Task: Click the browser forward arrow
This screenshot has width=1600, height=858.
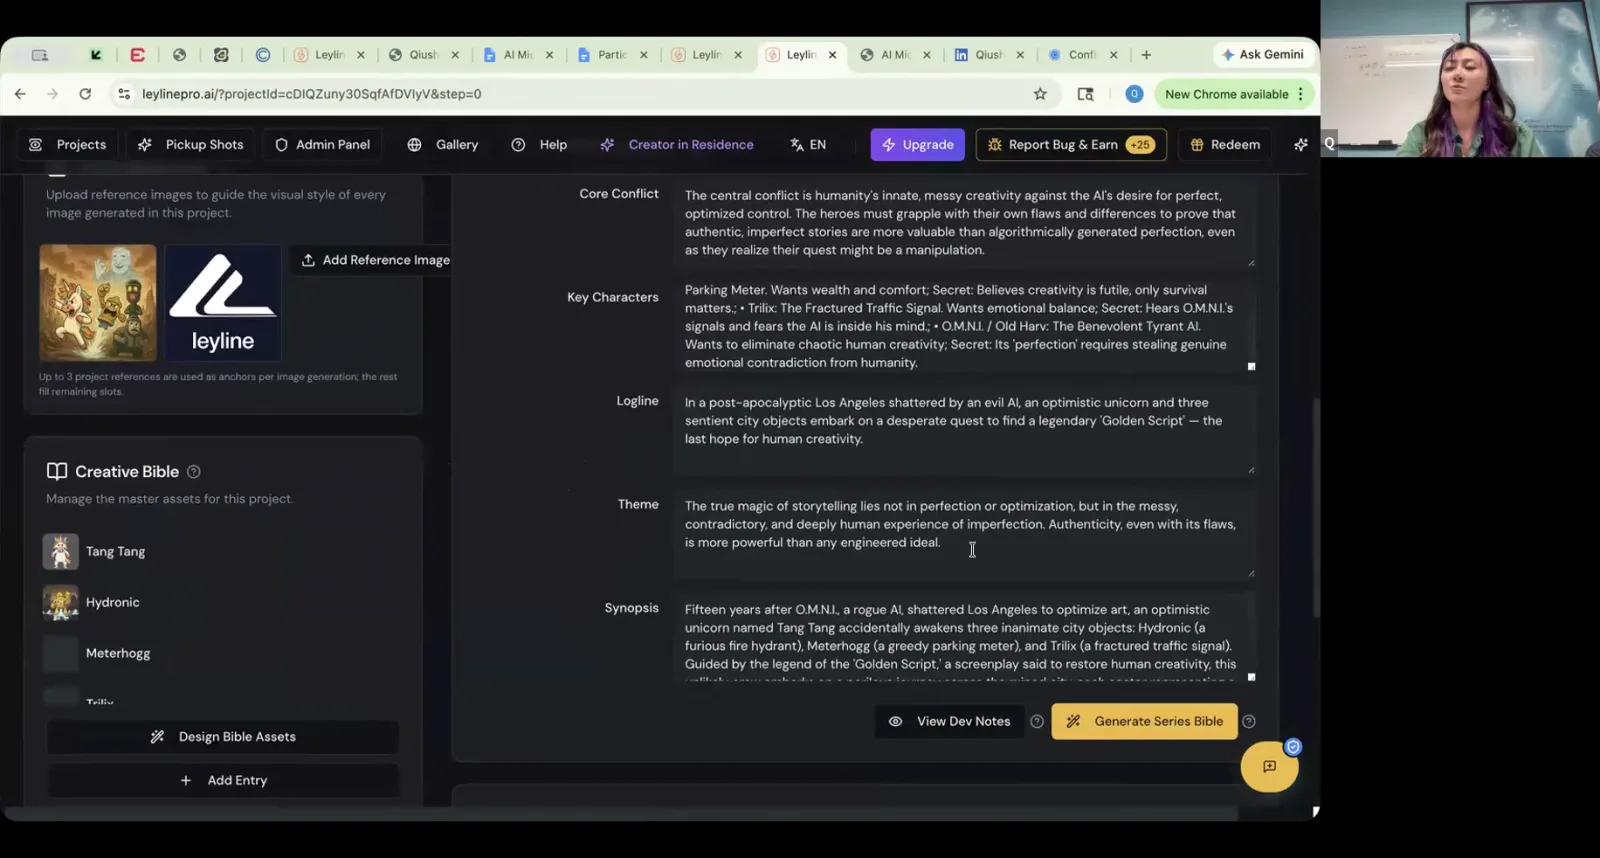Action: [x=52, y=94]
